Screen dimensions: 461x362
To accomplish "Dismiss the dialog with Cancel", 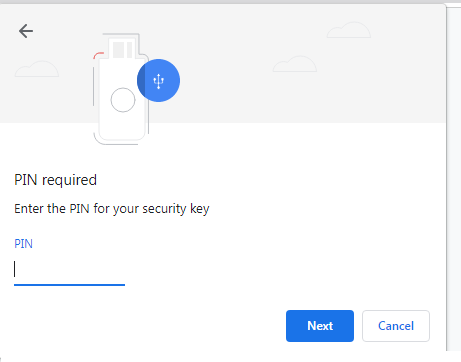I will click(396, 326).
